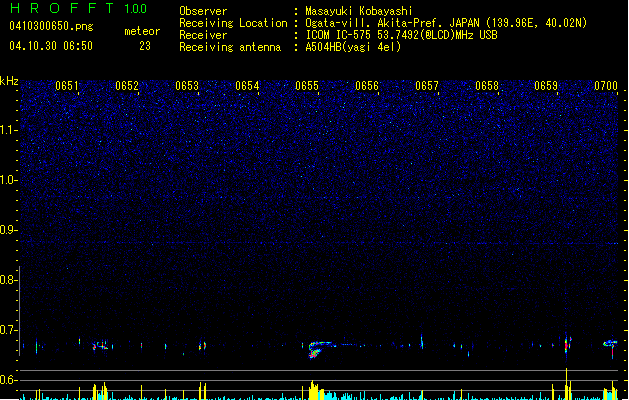The image size is (629, 400).
Task: Click the 'Observer' field label
Action: tap(203, 11)
